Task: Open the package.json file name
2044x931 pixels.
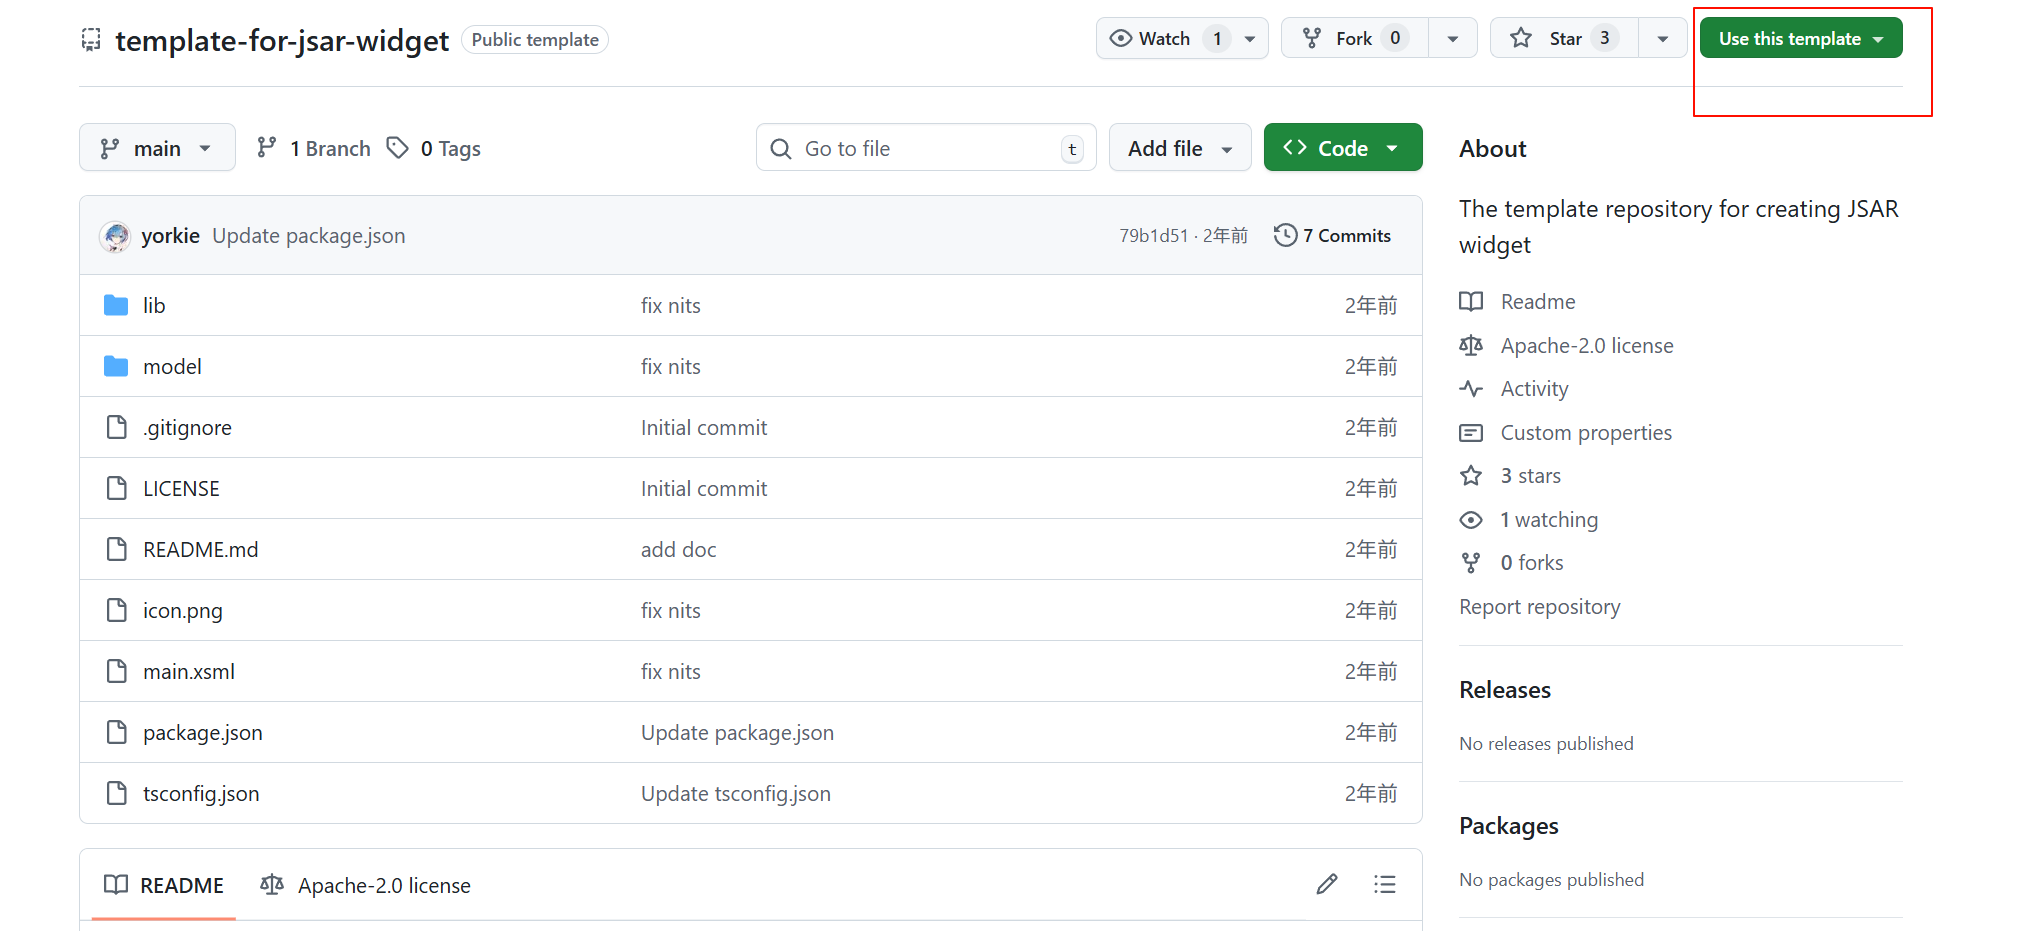Action: point(203,732)
